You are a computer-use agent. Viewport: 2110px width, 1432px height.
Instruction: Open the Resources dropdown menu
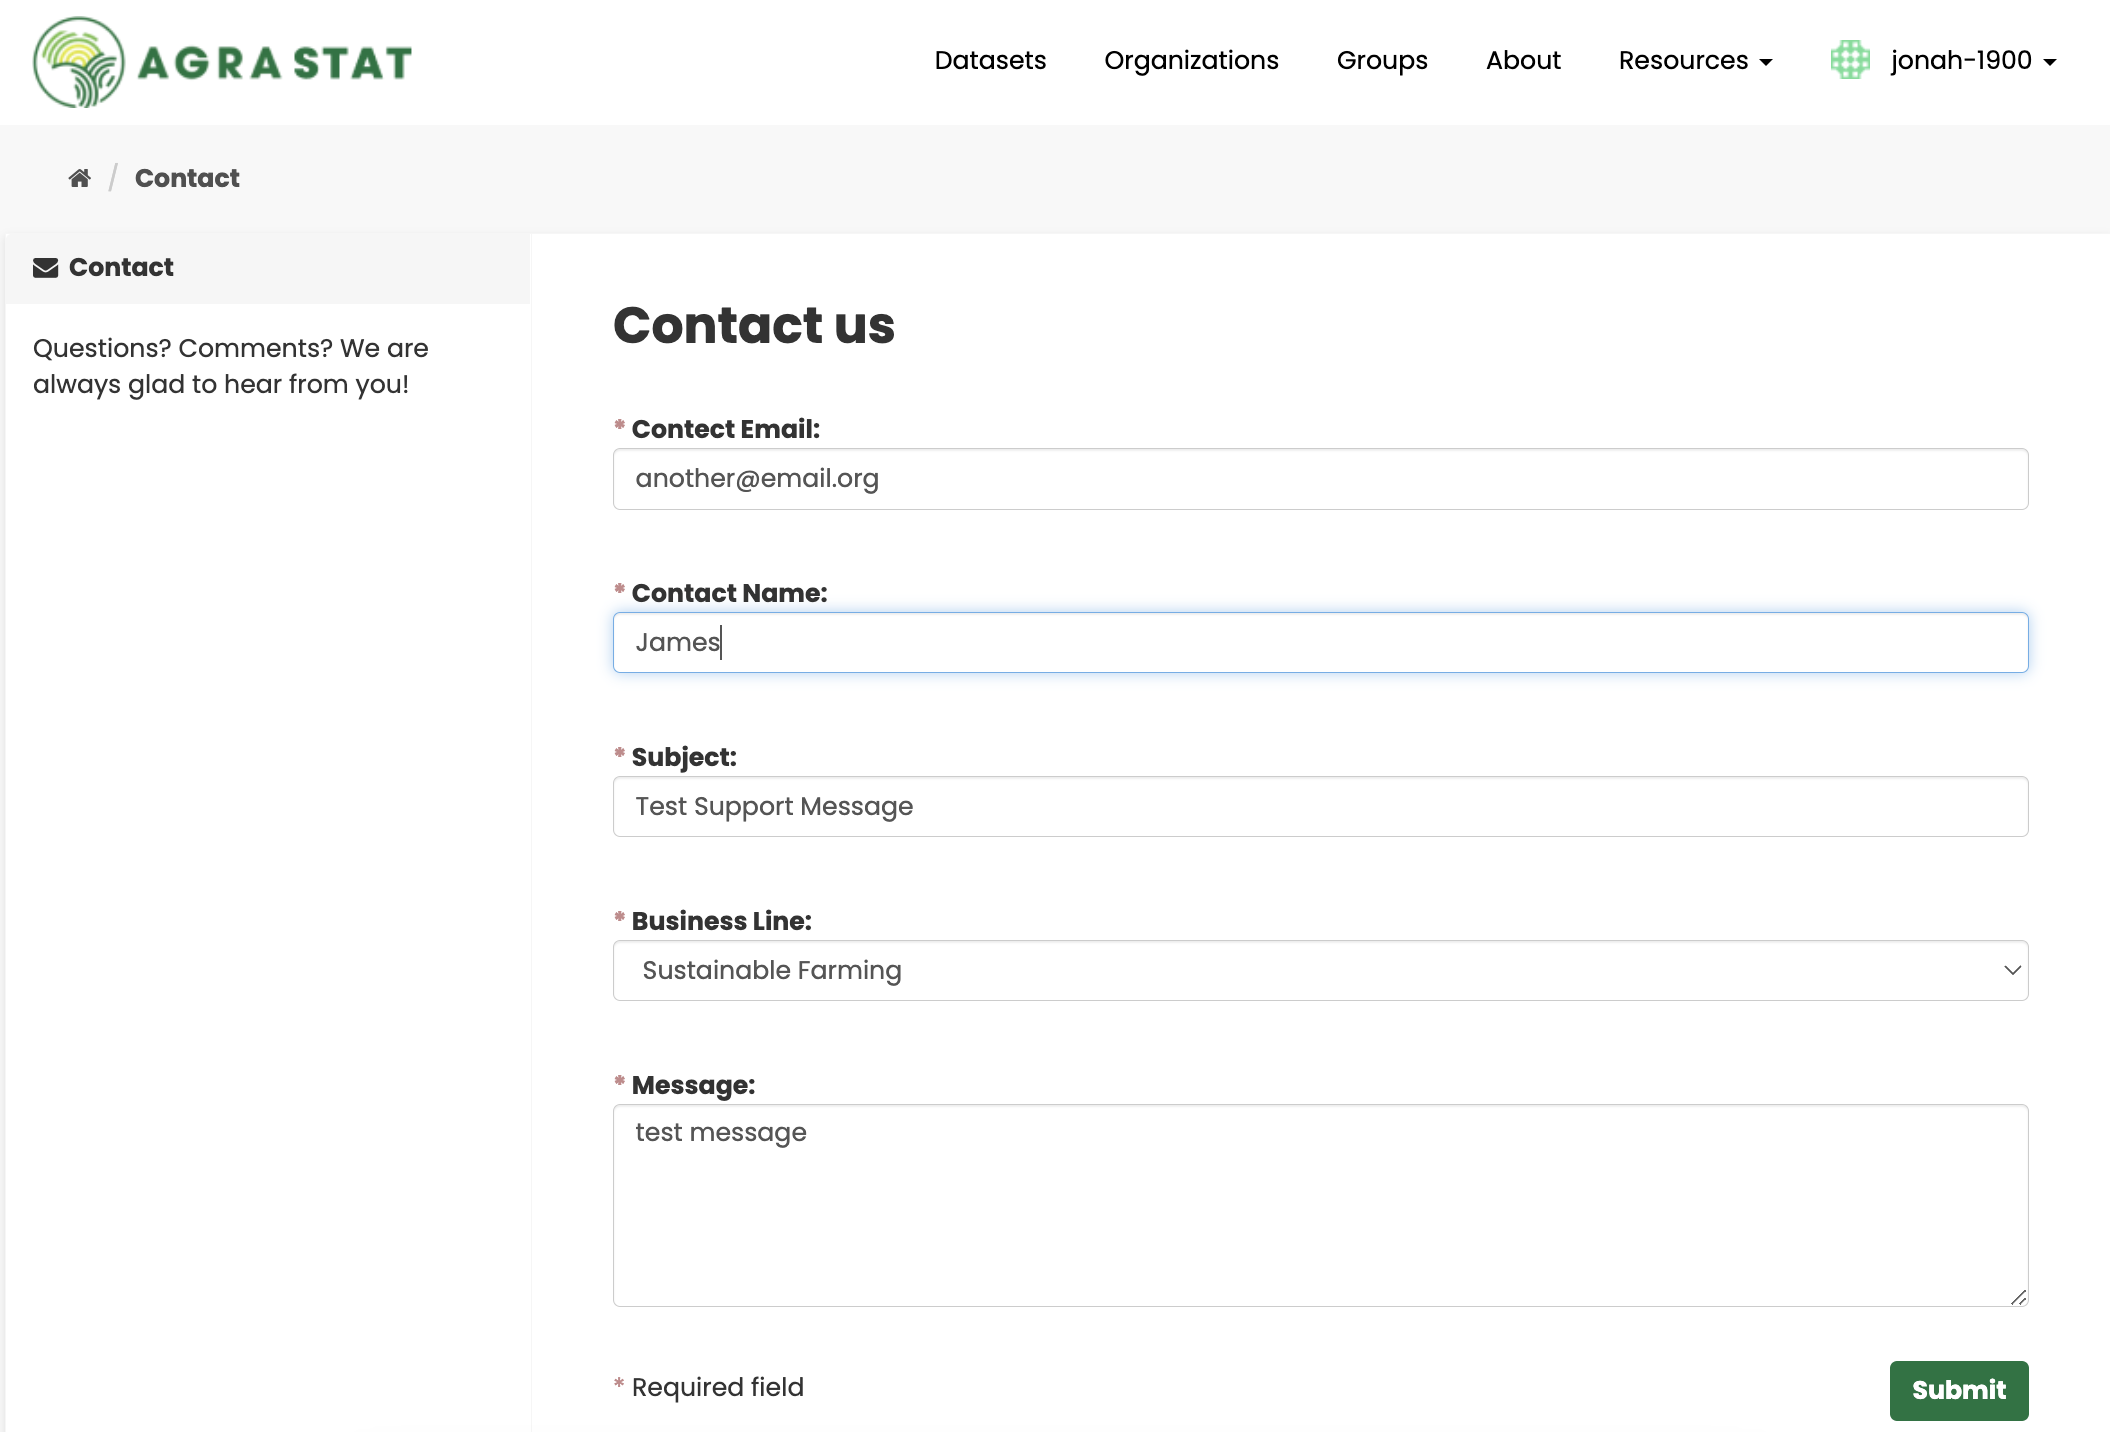pyautogui.click(x=1695, y=61)
